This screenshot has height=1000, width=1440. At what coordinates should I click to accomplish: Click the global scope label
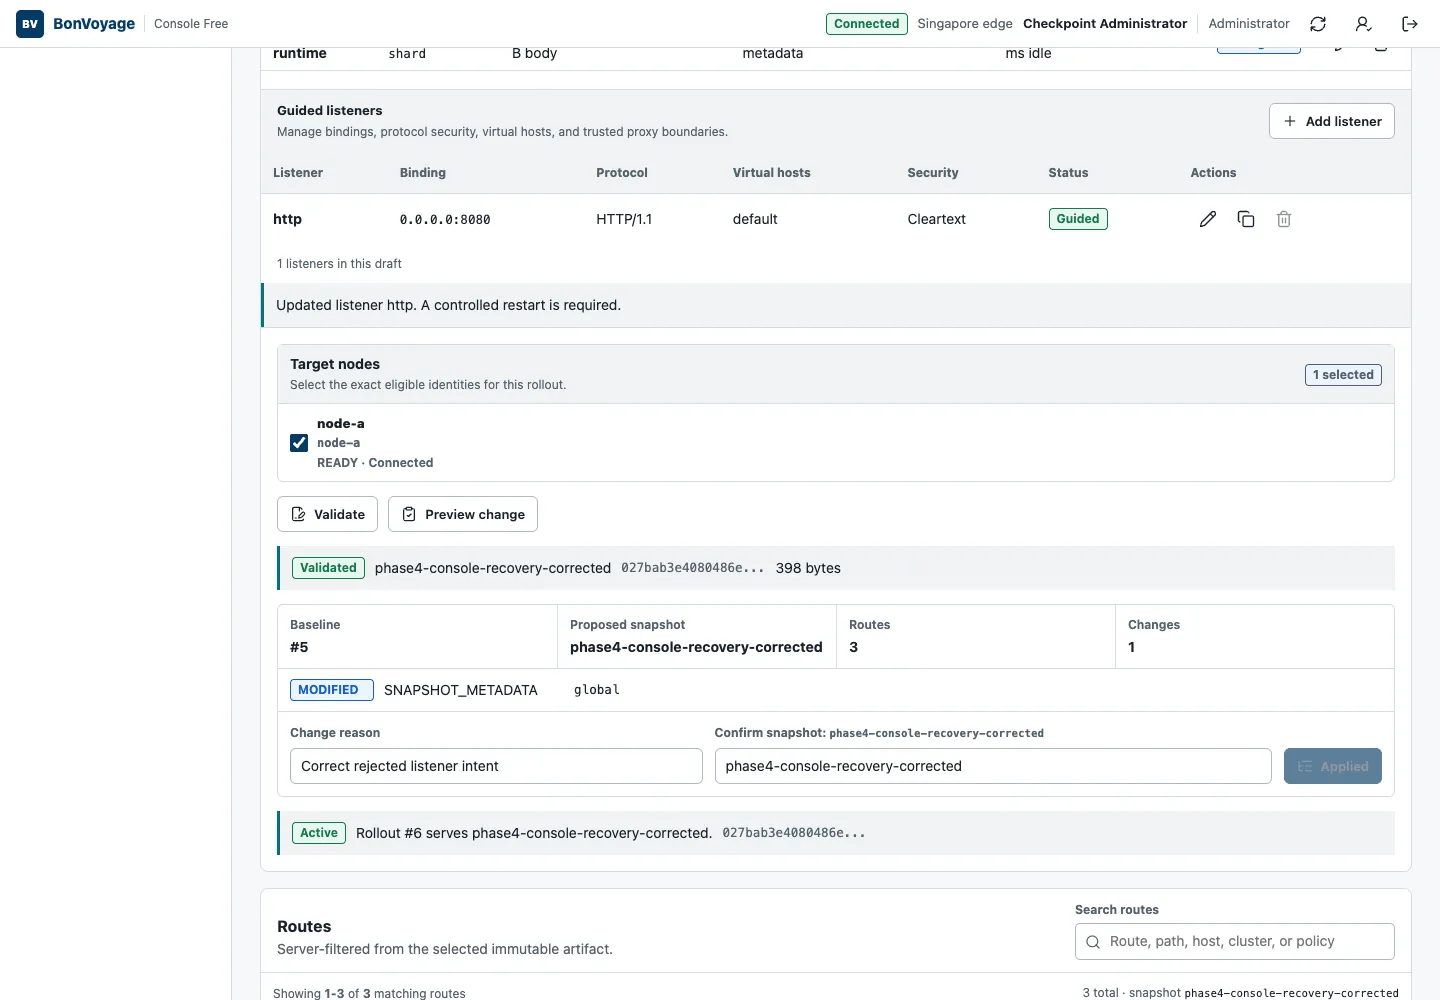[597, 690]
